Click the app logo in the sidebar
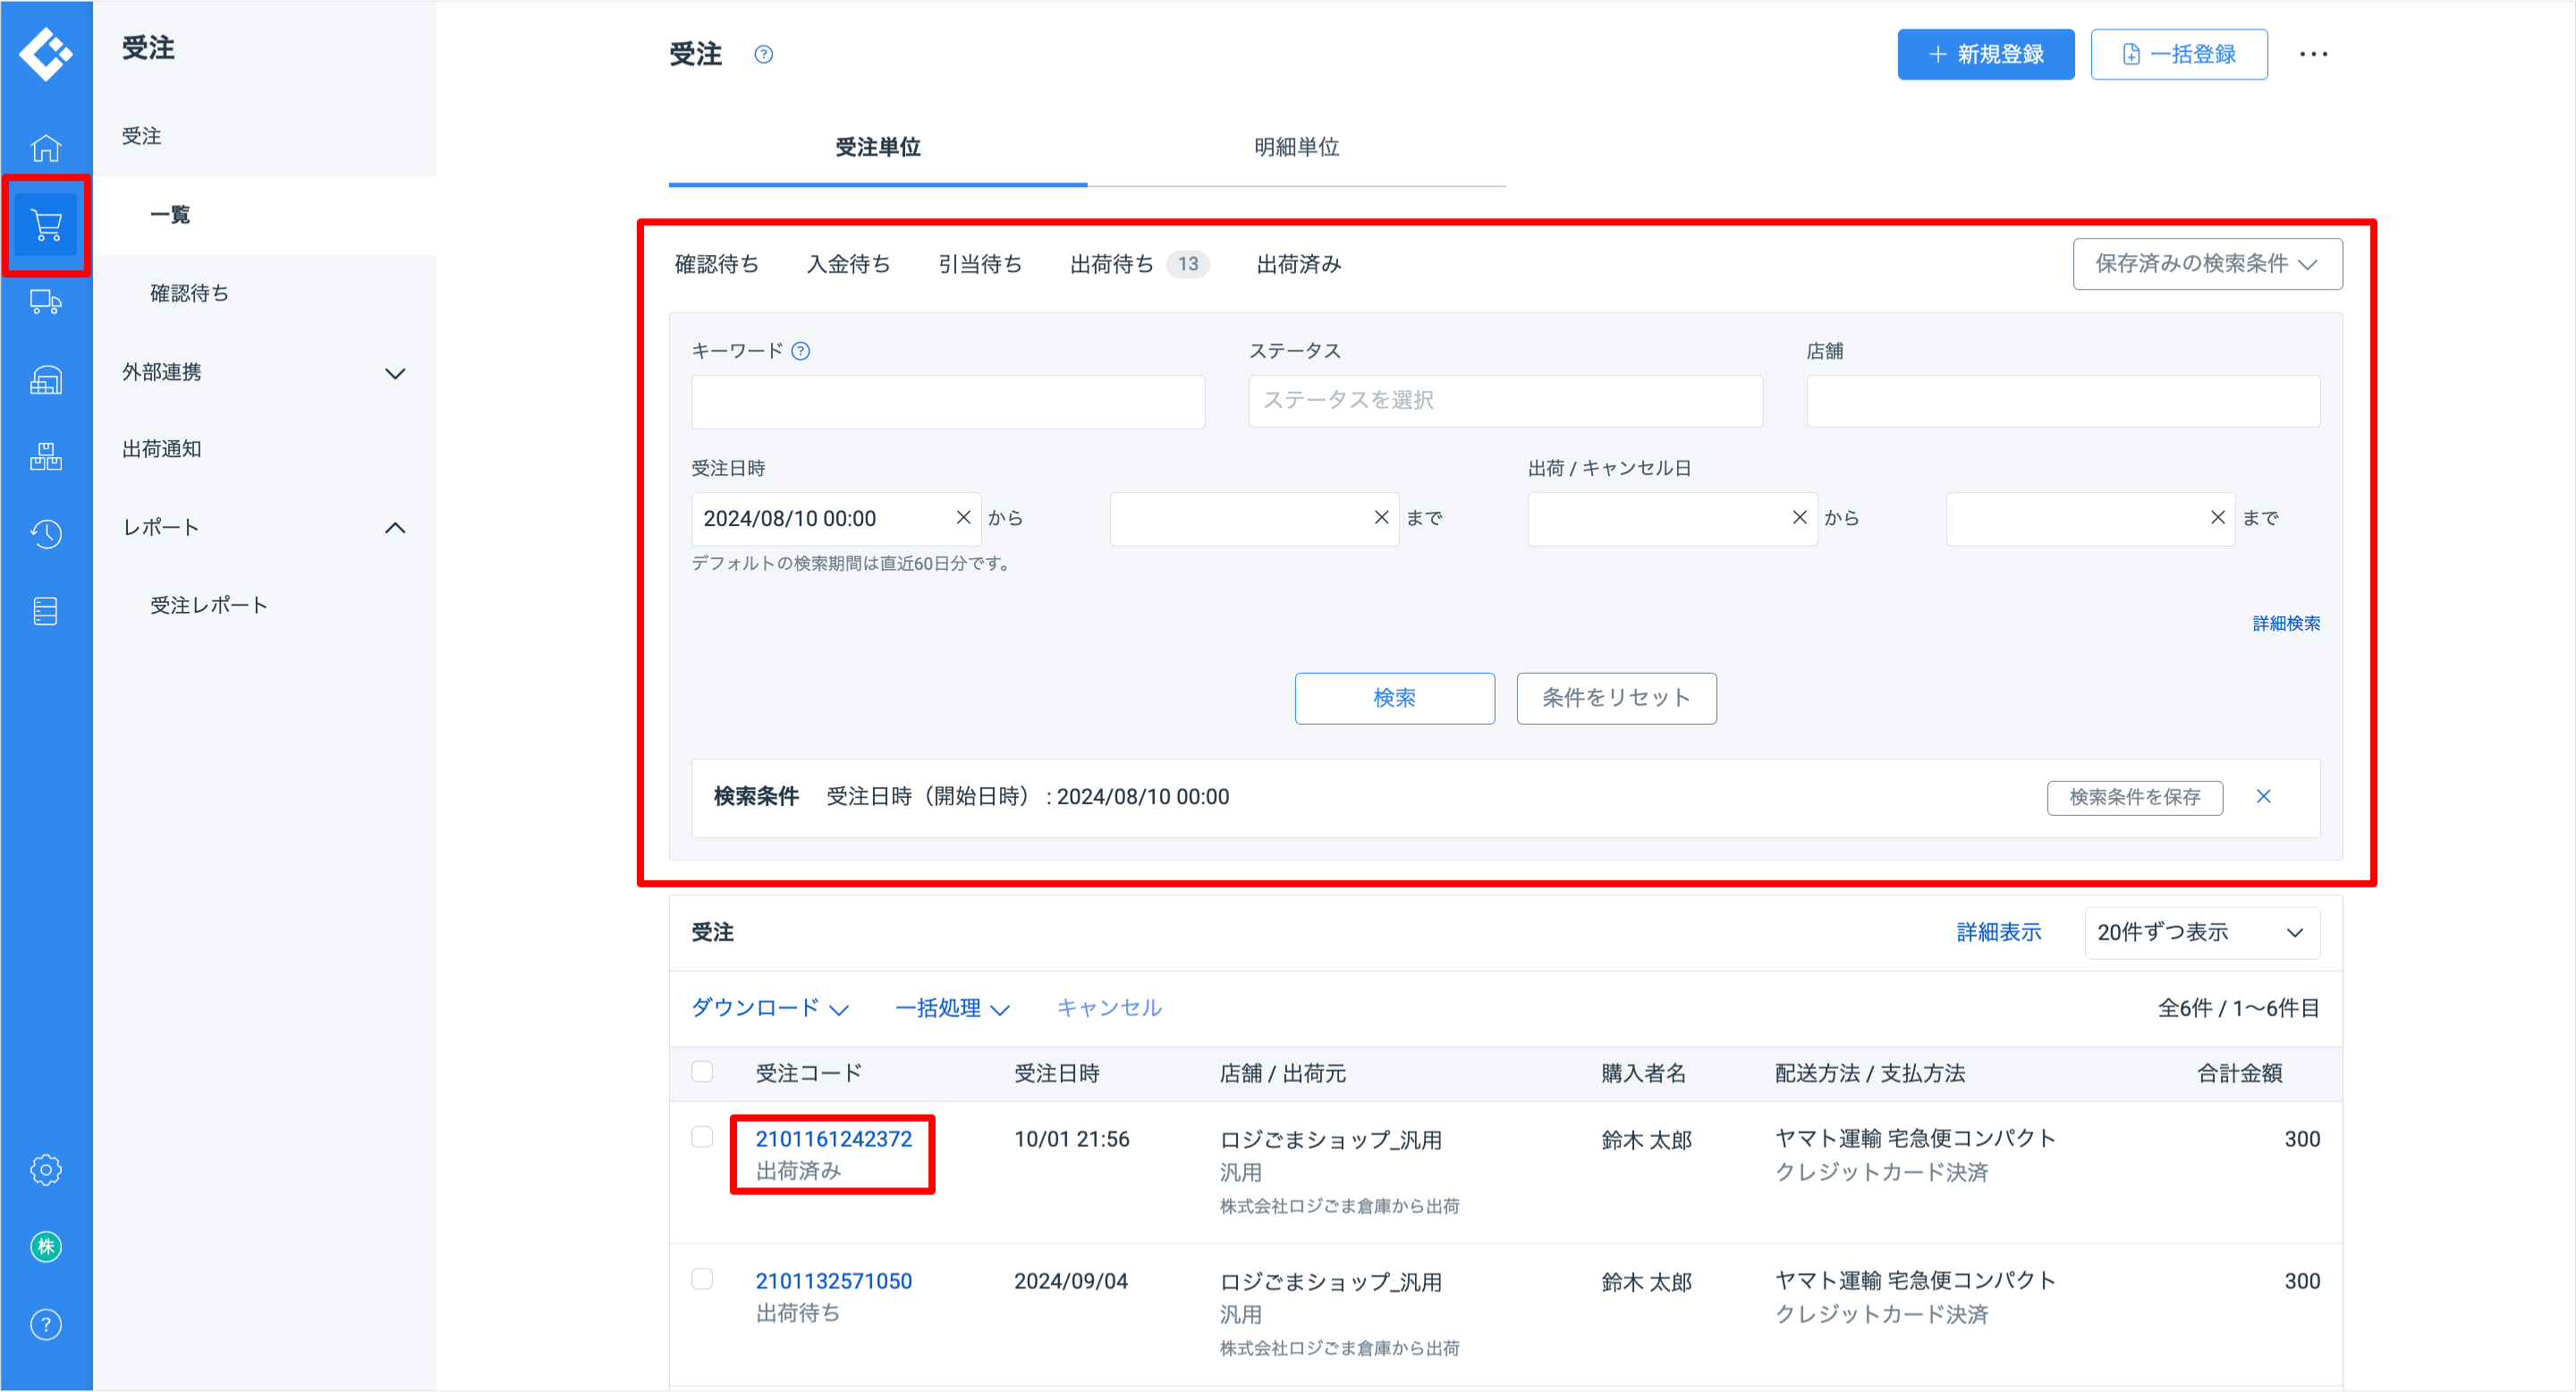Image resolution: width=2576 pixels, height=1392 pixels. point(46,52)
